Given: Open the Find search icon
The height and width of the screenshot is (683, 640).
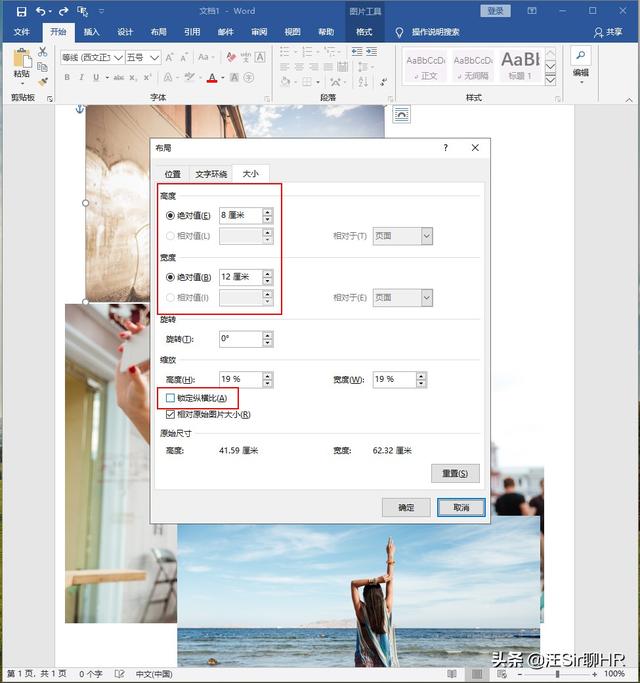Looking at the screenshot, I should (x=581, y=55).
